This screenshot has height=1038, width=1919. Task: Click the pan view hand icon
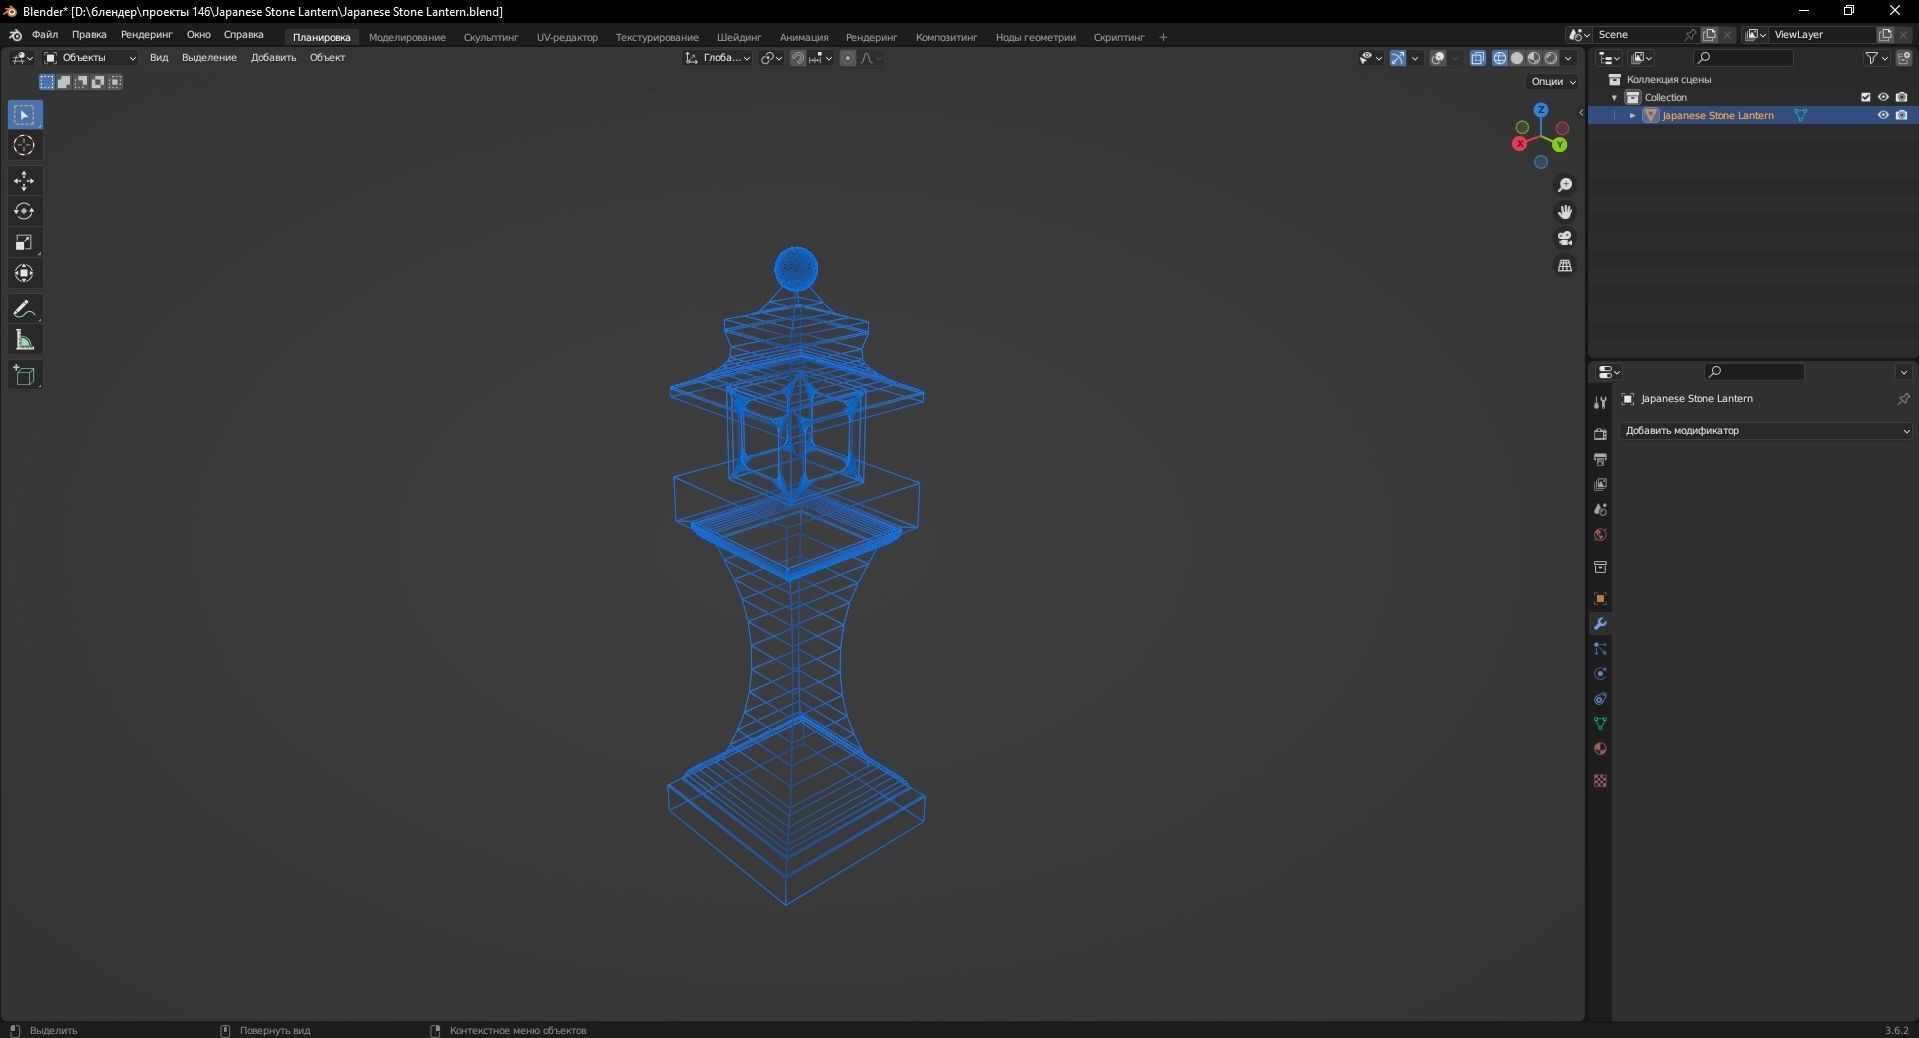coord(1565,212)
